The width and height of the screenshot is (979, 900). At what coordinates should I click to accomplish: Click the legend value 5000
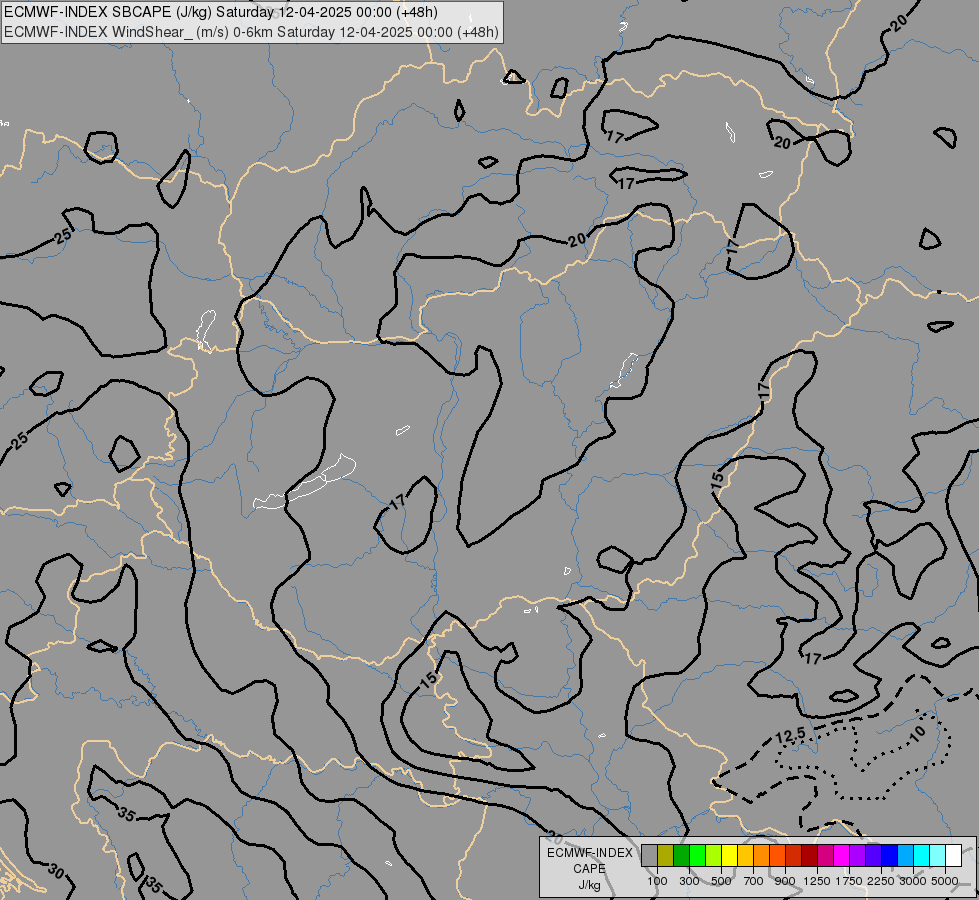tap(945, 881)
